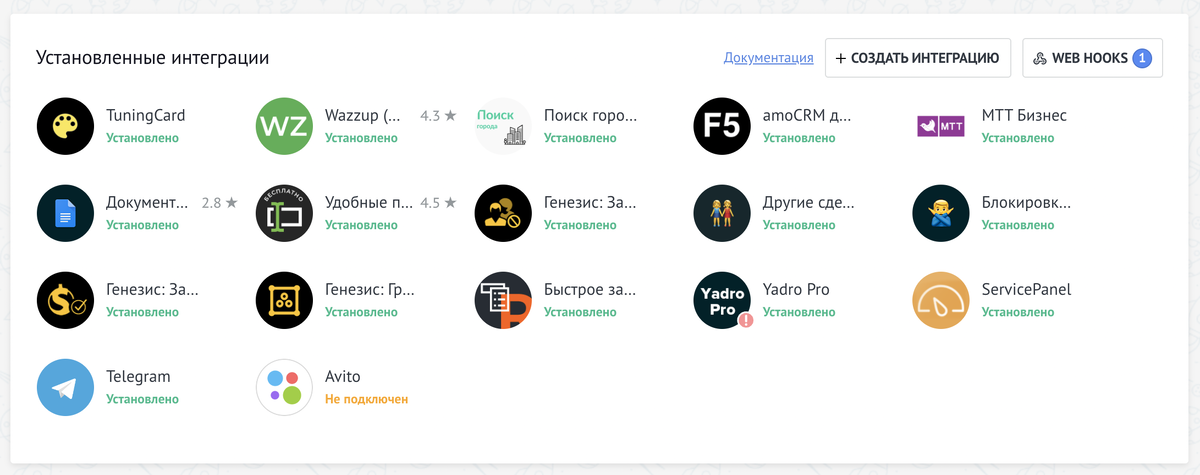The width and height of the screenshot is (1200, 475).
Task: Select the TuningCard title text
Action: coord(146,115)
